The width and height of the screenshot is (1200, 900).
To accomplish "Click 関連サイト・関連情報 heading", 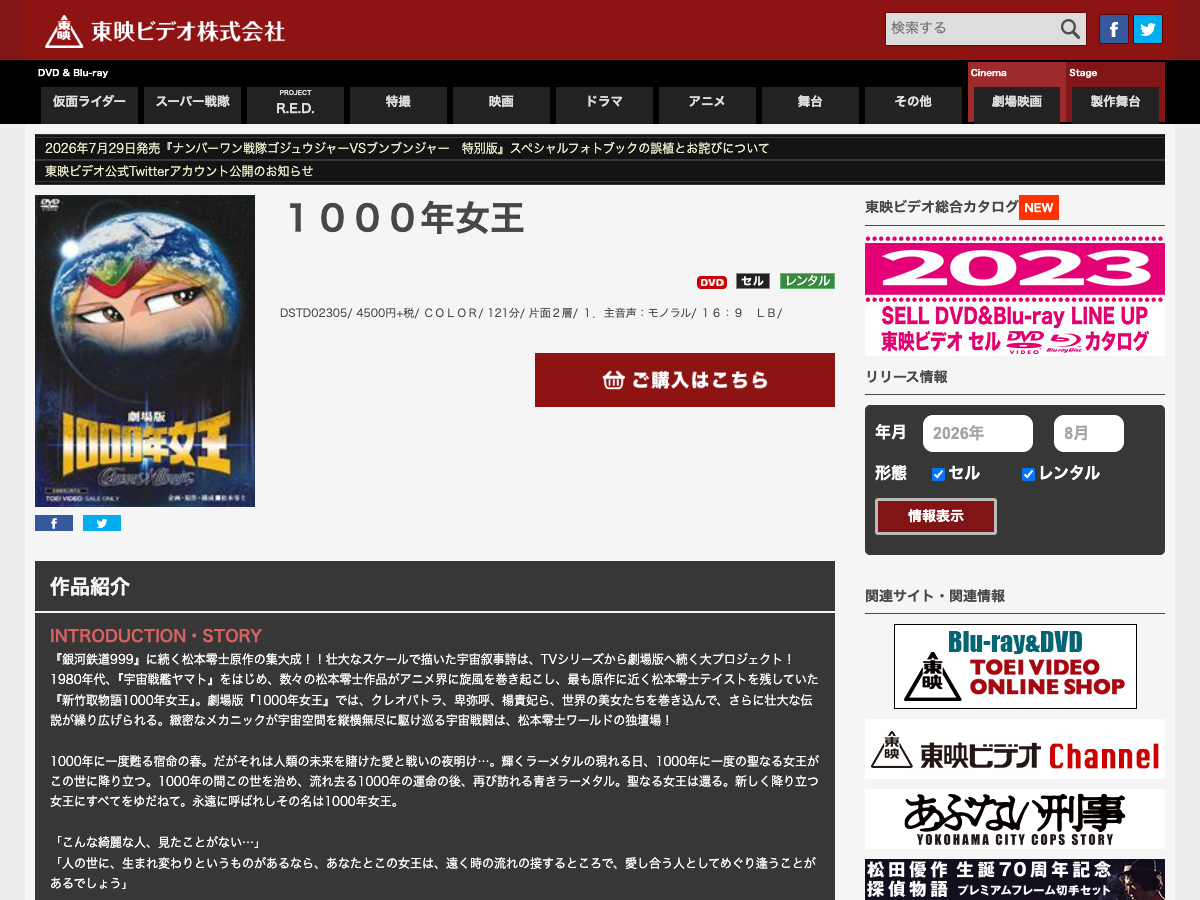I will (935, 596).
